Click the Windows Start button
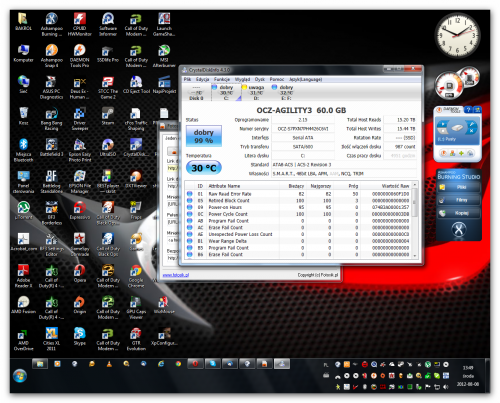The width and height of the screenshot is (500, 403). (20, 376)
